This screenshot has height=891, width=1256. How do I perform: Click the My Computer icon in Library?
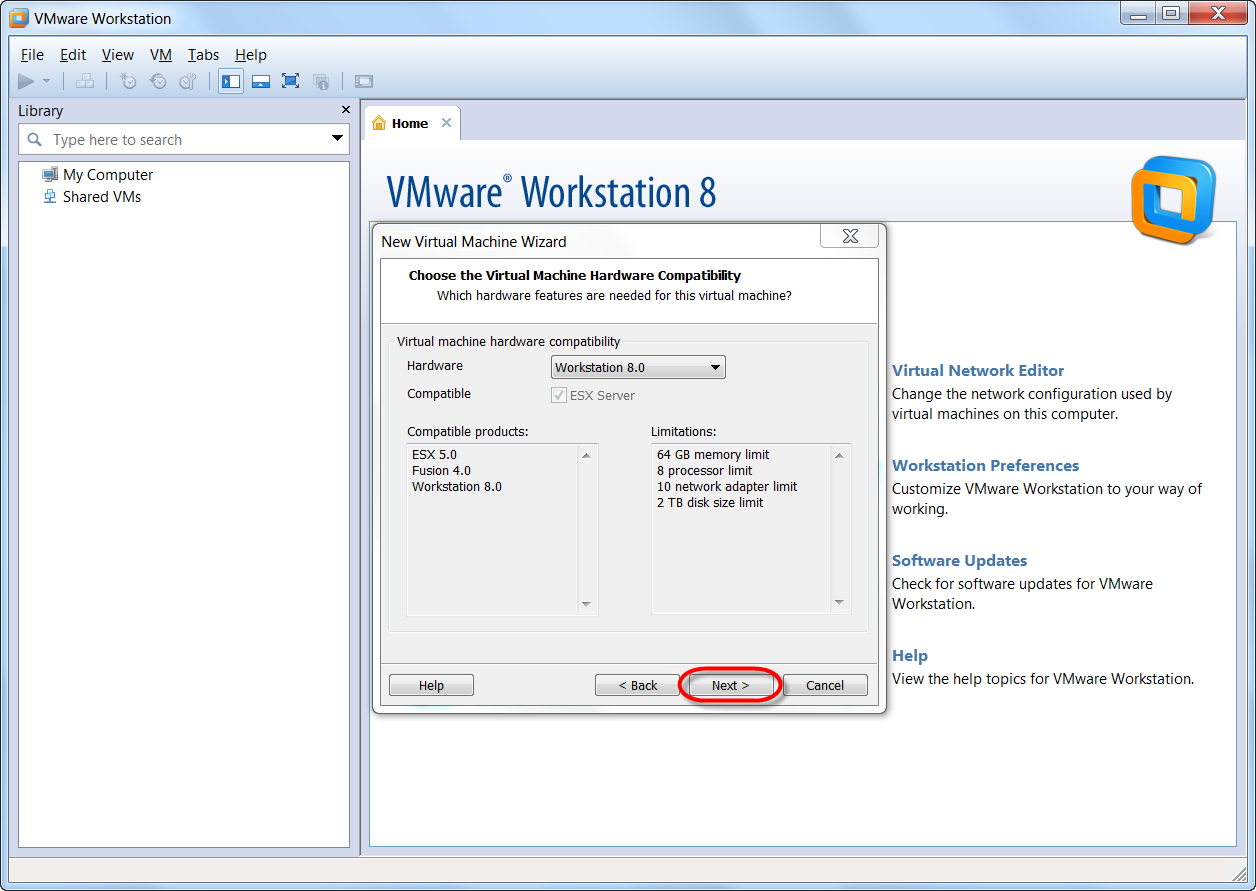(x=50, y=174)
